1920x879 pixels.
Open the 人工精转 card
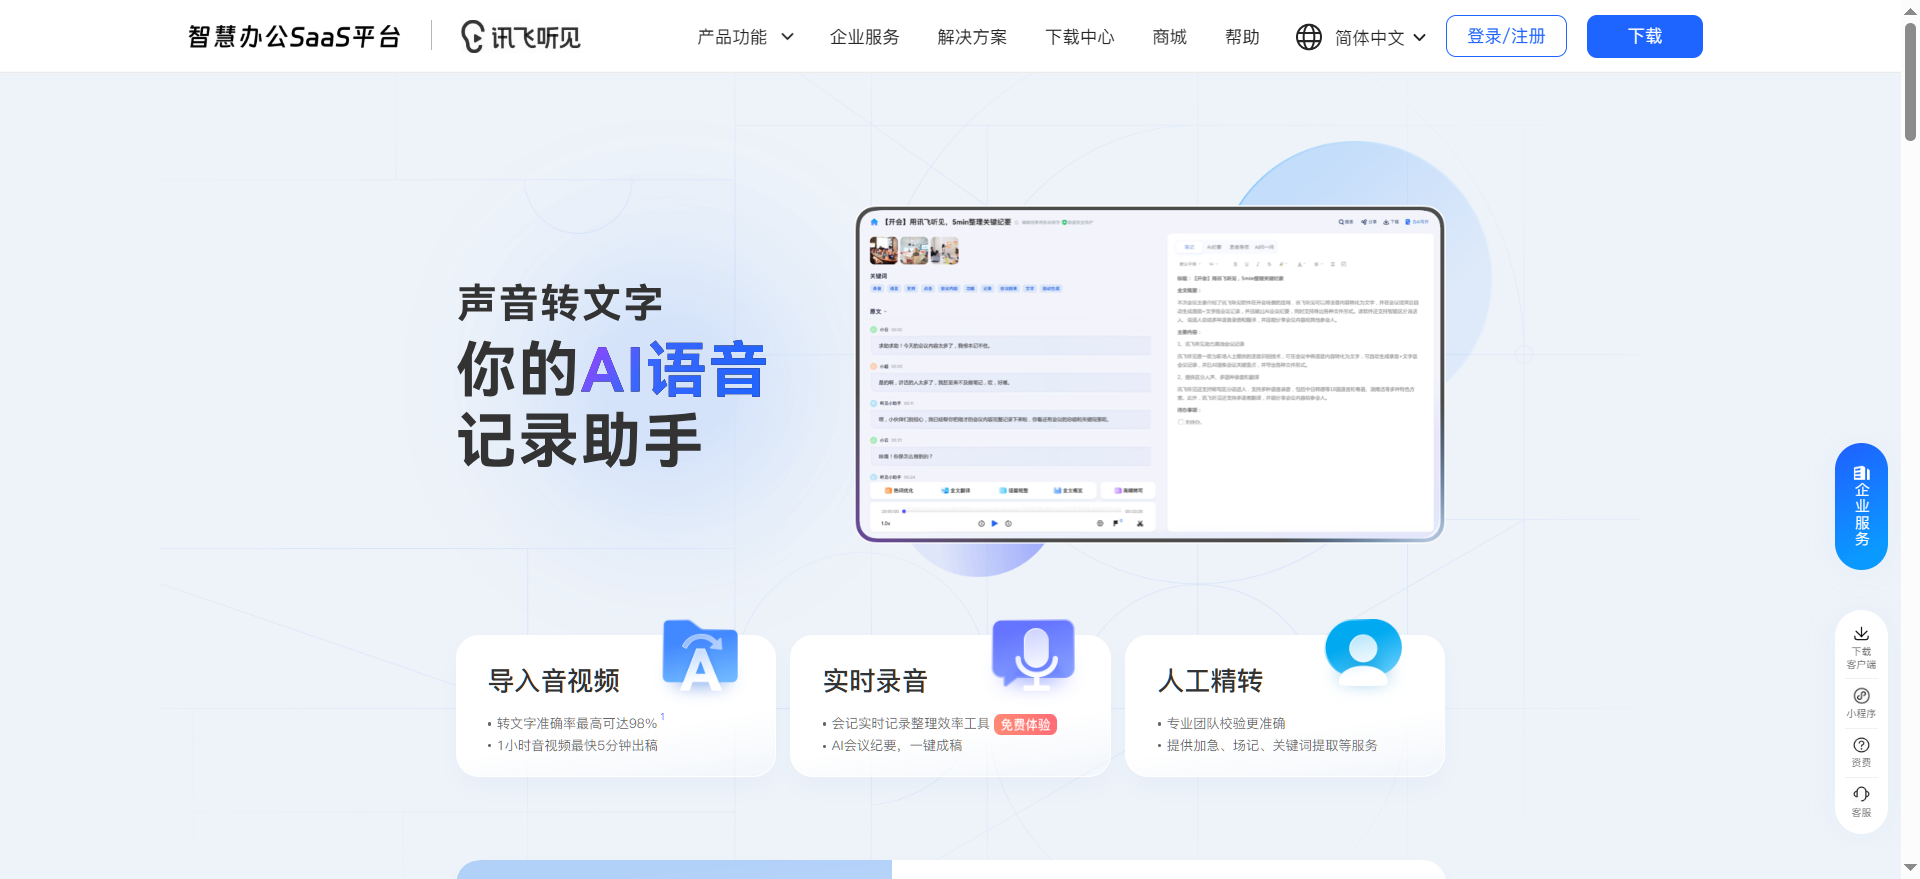click(x=1285, y=706)
